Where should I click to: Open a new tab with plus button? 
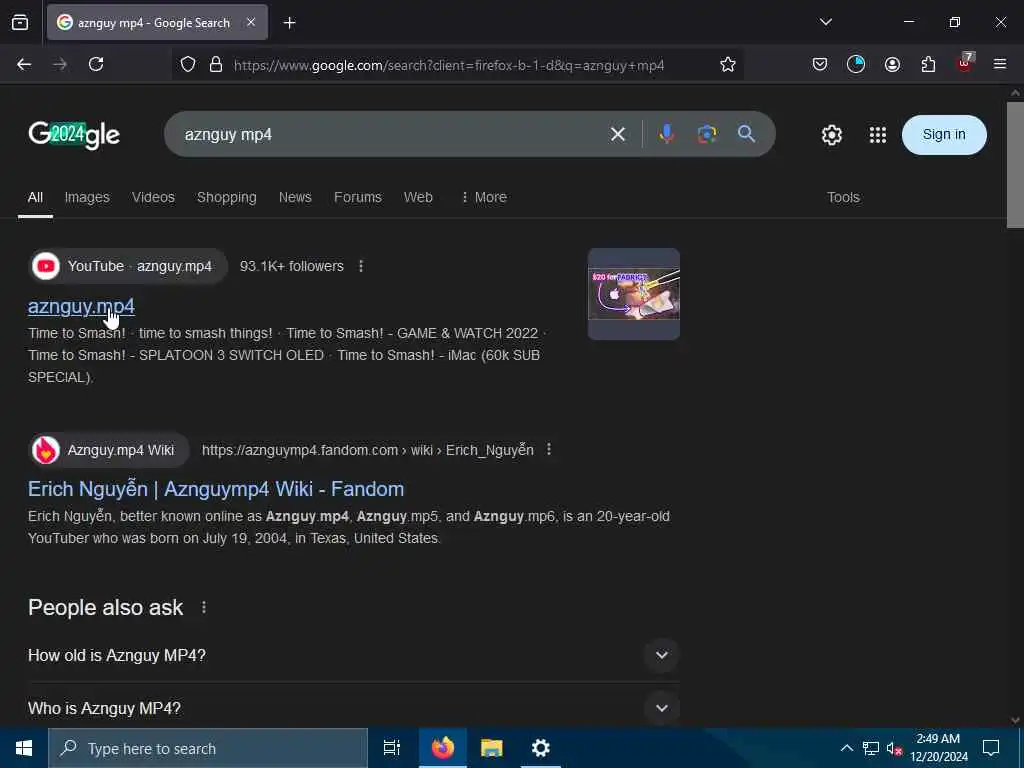[289, 23]
